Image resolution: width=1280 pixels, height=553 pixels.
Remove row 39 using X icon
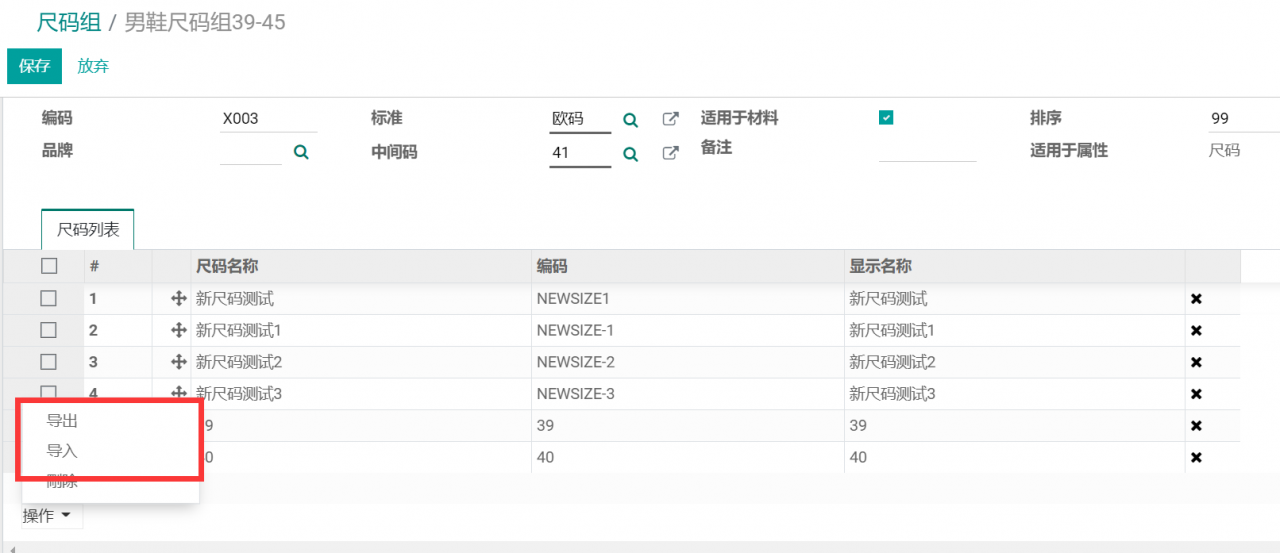(x=1196, y=426)
